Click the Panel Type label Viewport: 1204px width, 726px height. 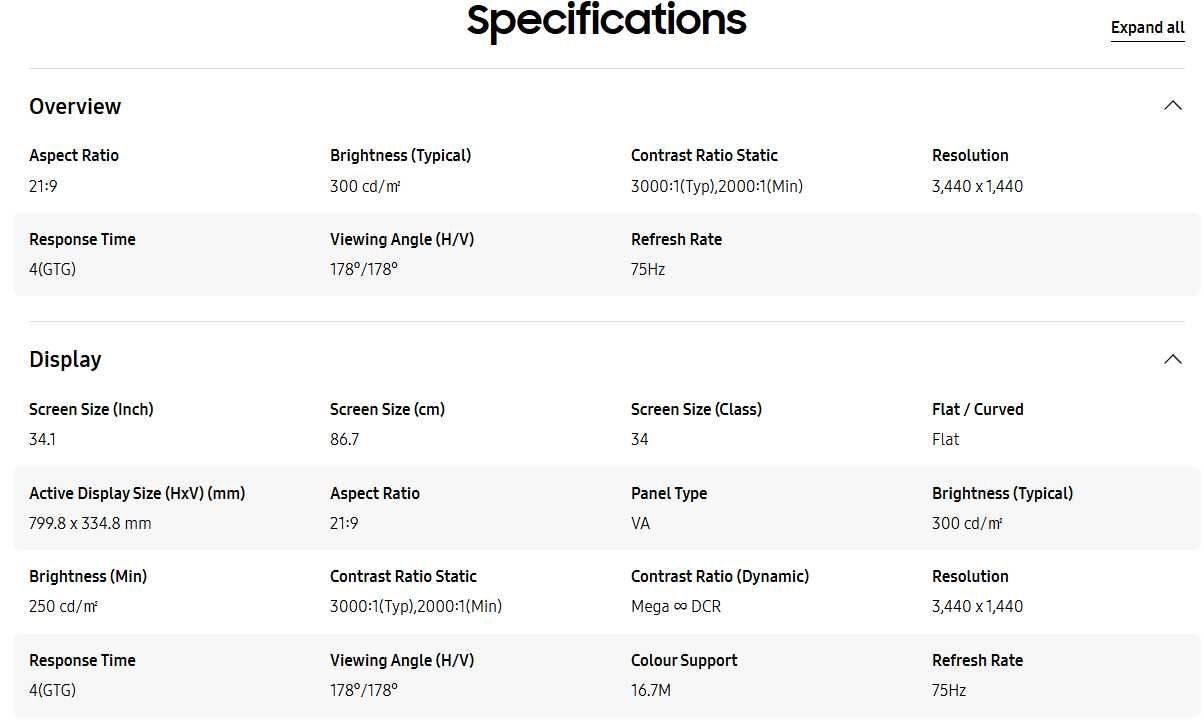[669, 493]
